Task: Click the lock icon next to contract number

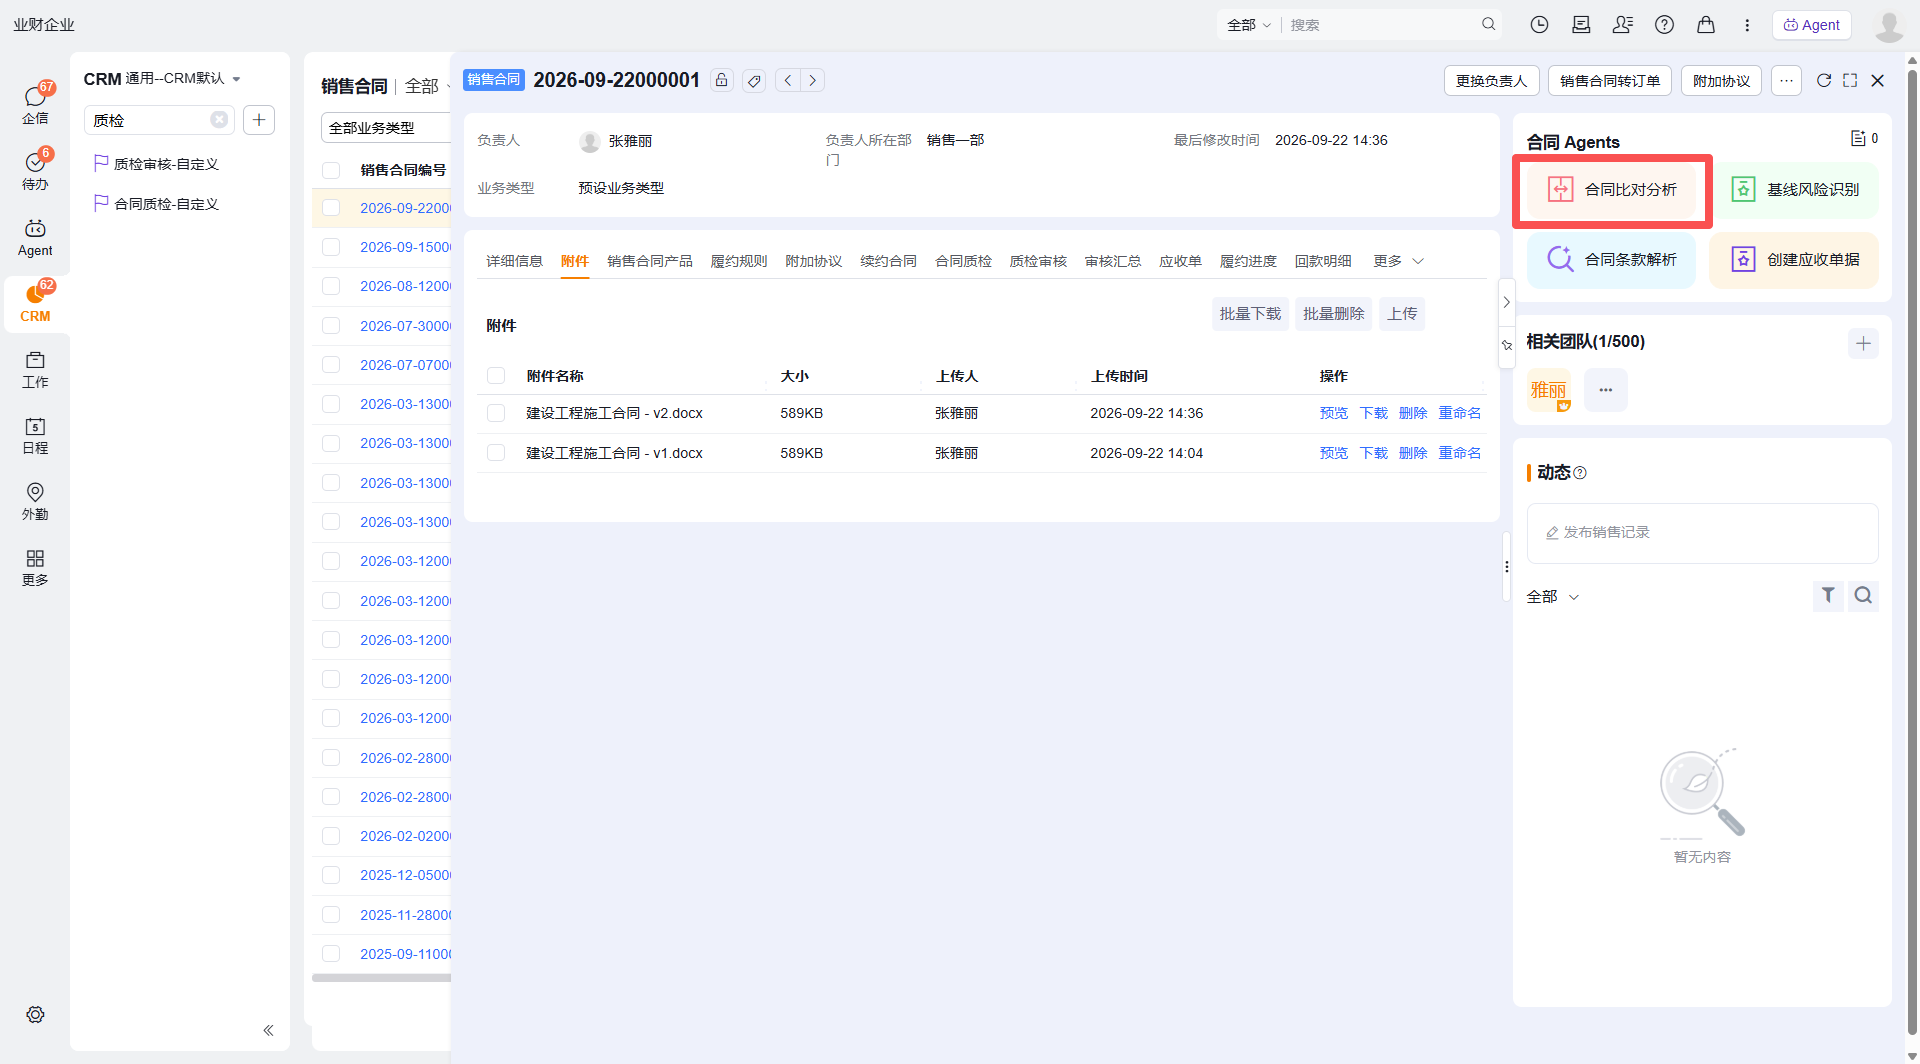Action: (721, 80)
